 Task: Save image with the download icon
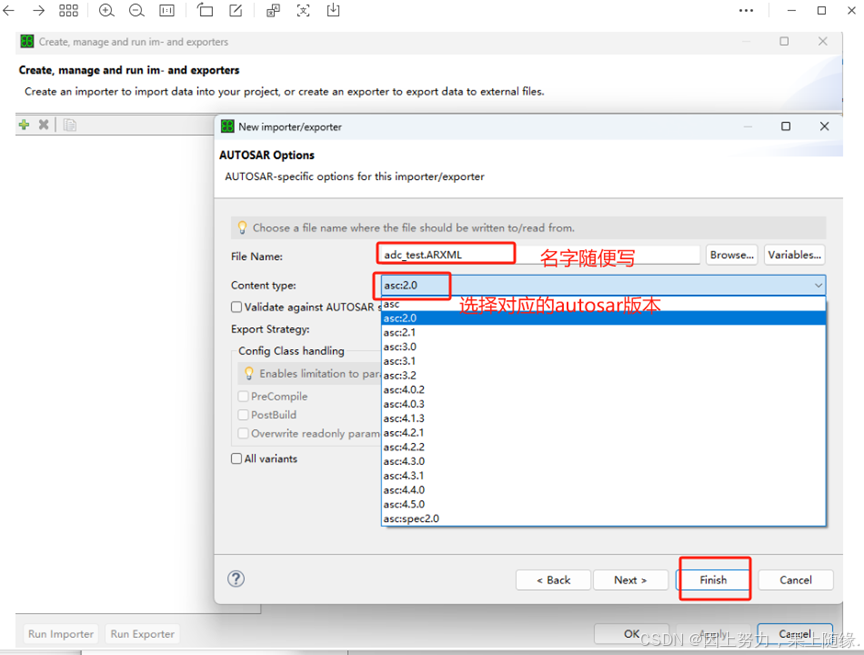(333, 10)
